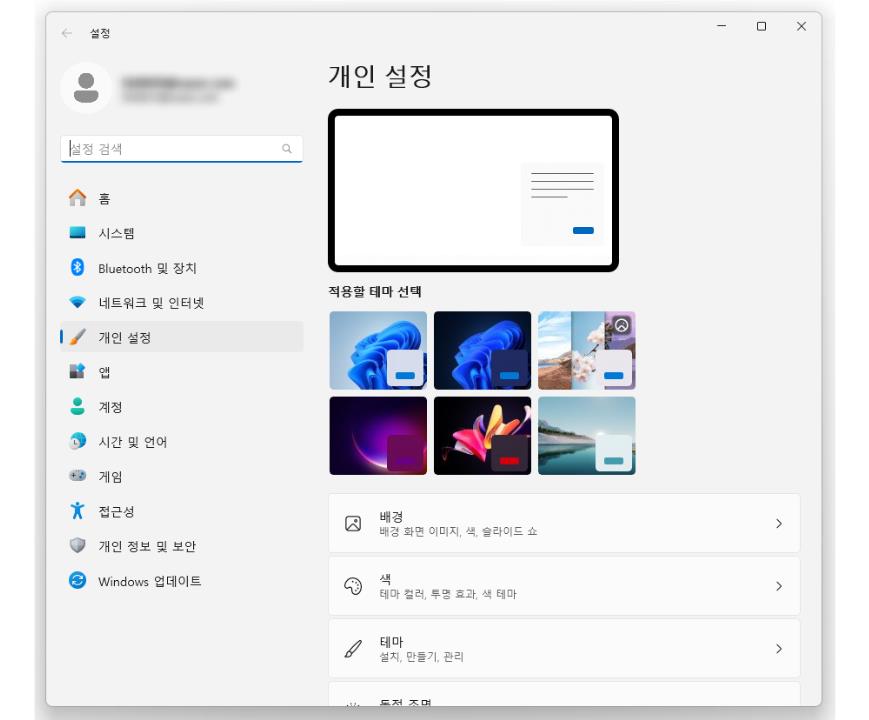Apply the flower spotlight theme

point(586,350)
